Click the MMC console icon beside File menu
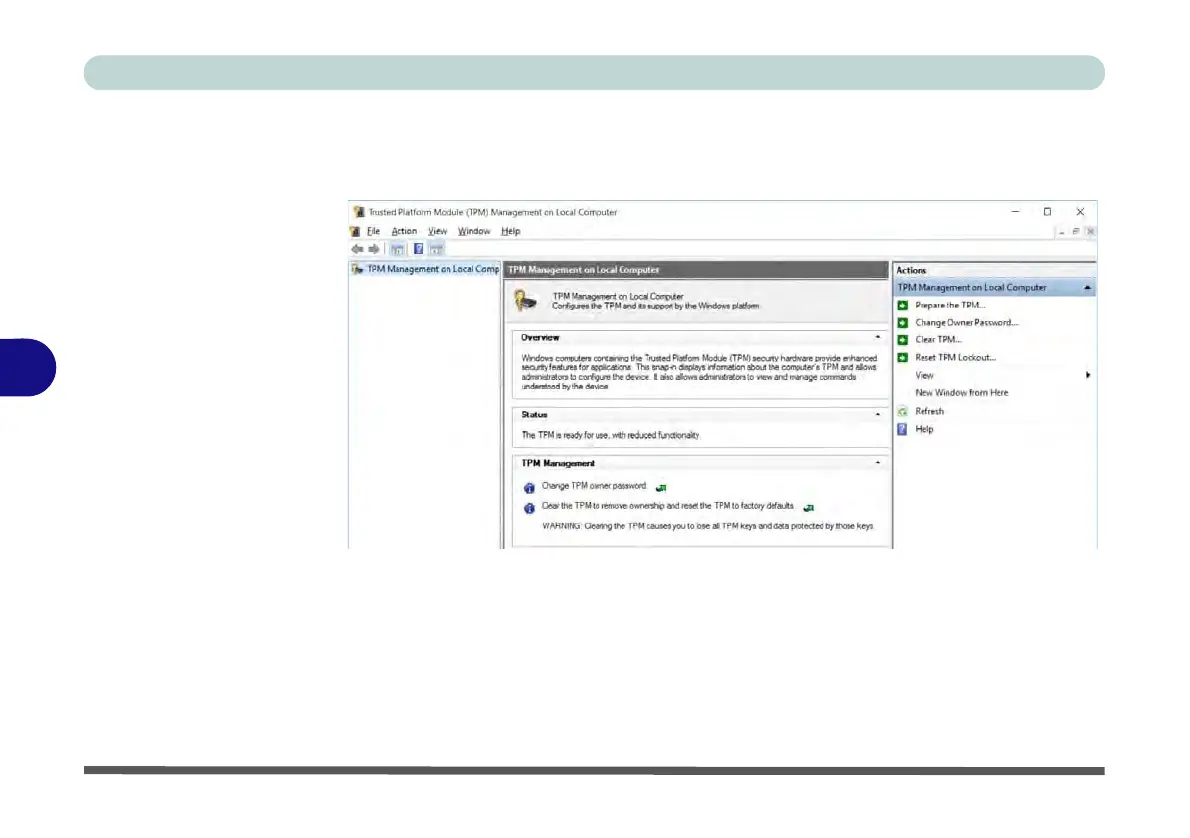The height and width of the screenshot is (838, 1190). (355, 232)
